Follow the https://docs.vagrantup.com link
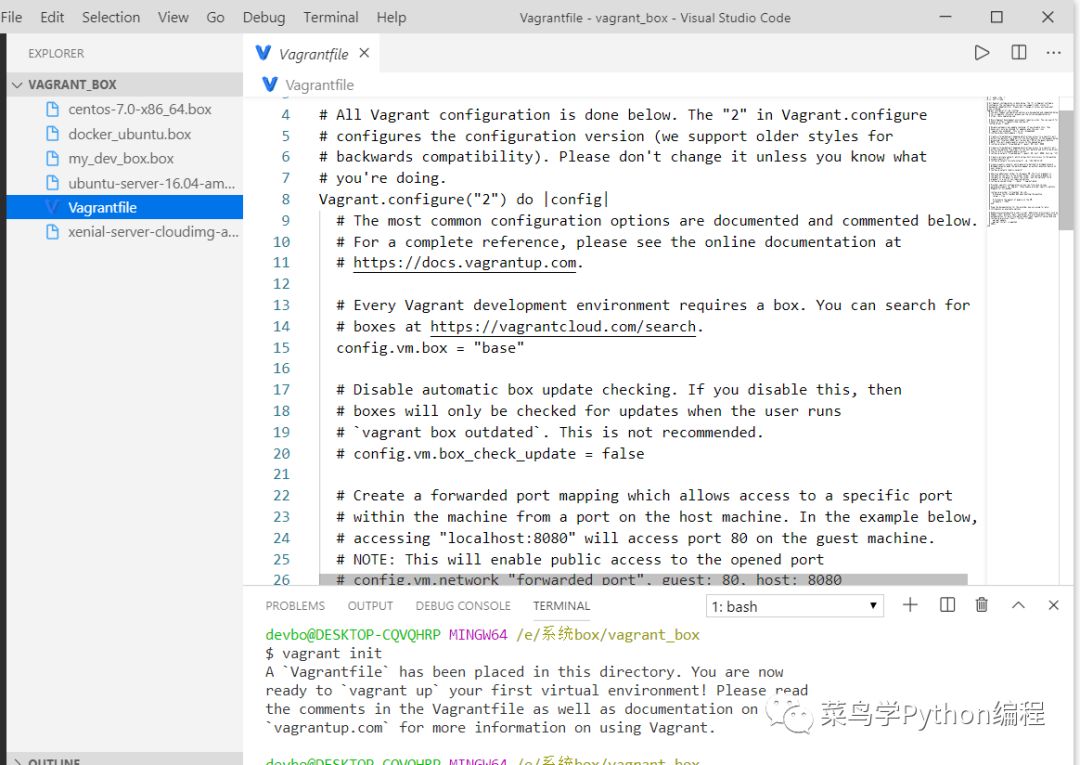The width and height of the screenshot is (1080, 765). pyautogui.click(x=465, y=262)
